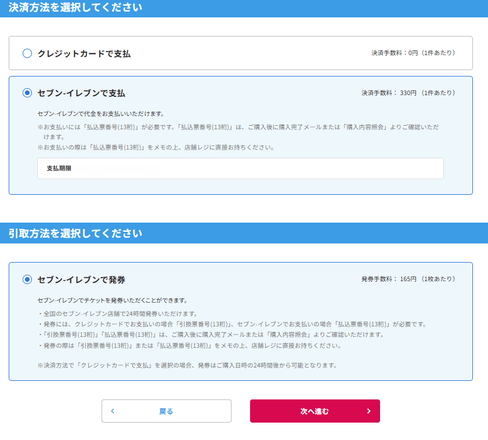The height and width of the screenshot is (440, 488).
Task: Click セブン-イレブンで代金をお支払いいただけます text
Action: (x=101, y=114)
